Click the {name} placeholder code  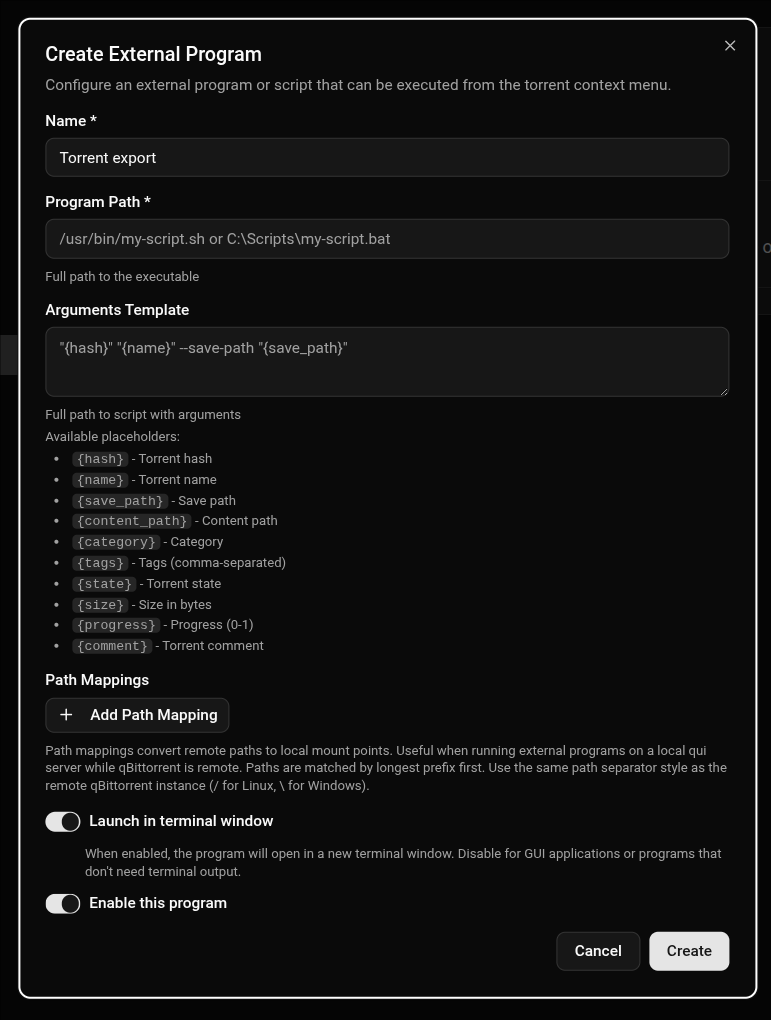point(100,480)
